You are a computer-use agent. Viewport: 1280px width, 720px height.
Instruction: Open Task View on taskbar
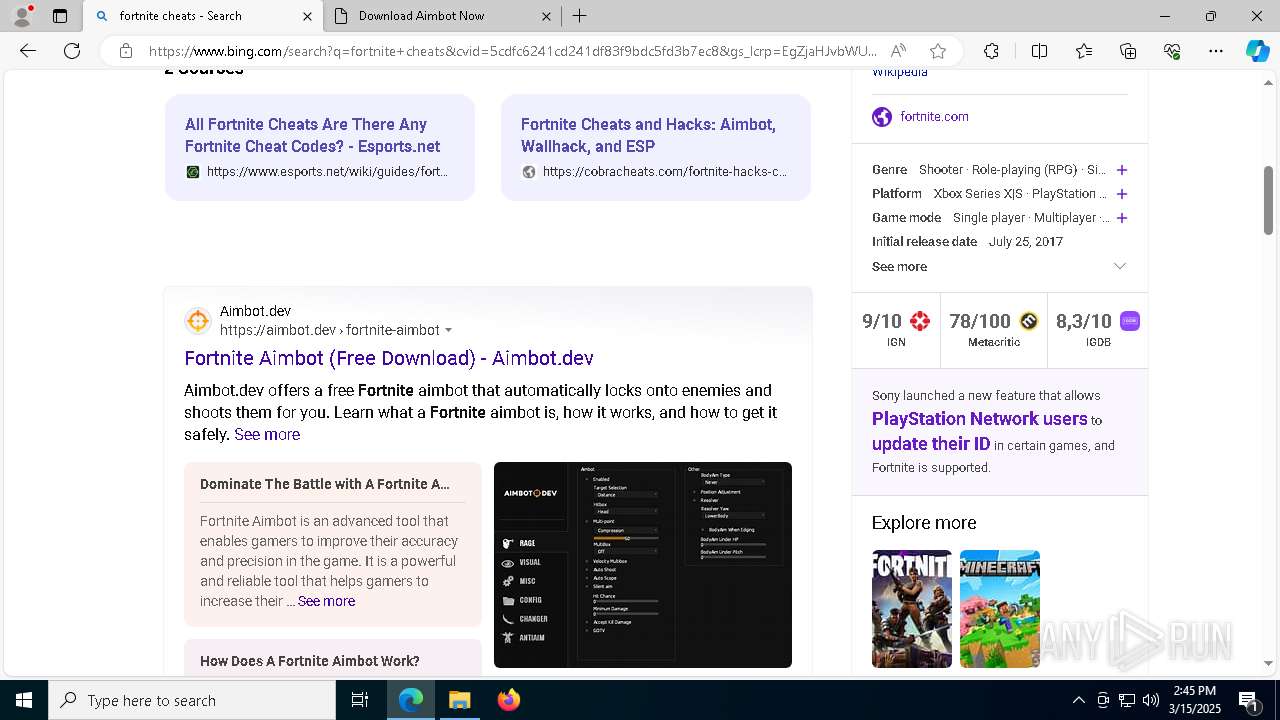click(x=360, y=700)
